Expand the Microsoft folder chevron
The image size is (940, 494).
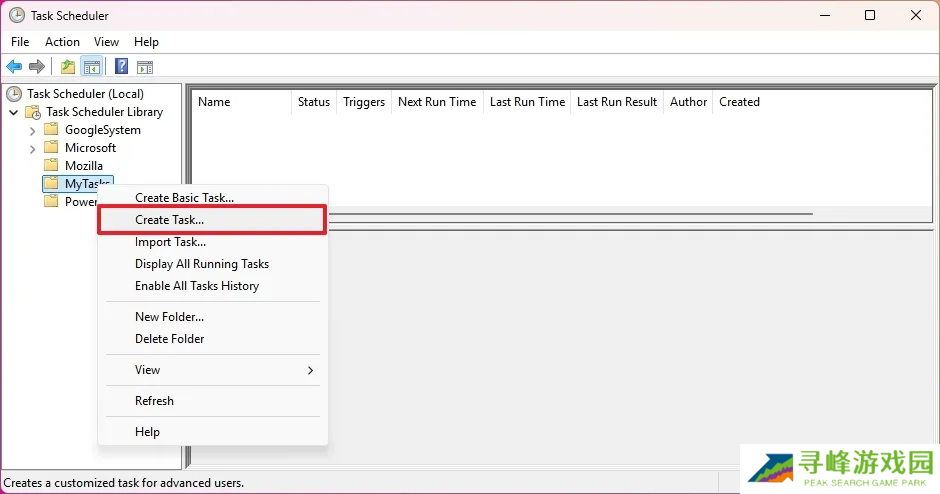pos(32,148)
